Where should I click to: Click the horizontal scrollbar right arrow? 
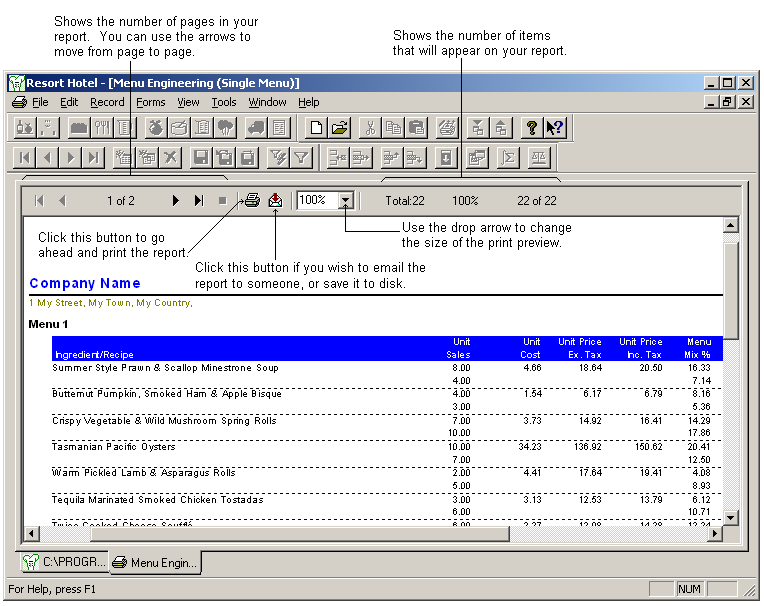715,533
